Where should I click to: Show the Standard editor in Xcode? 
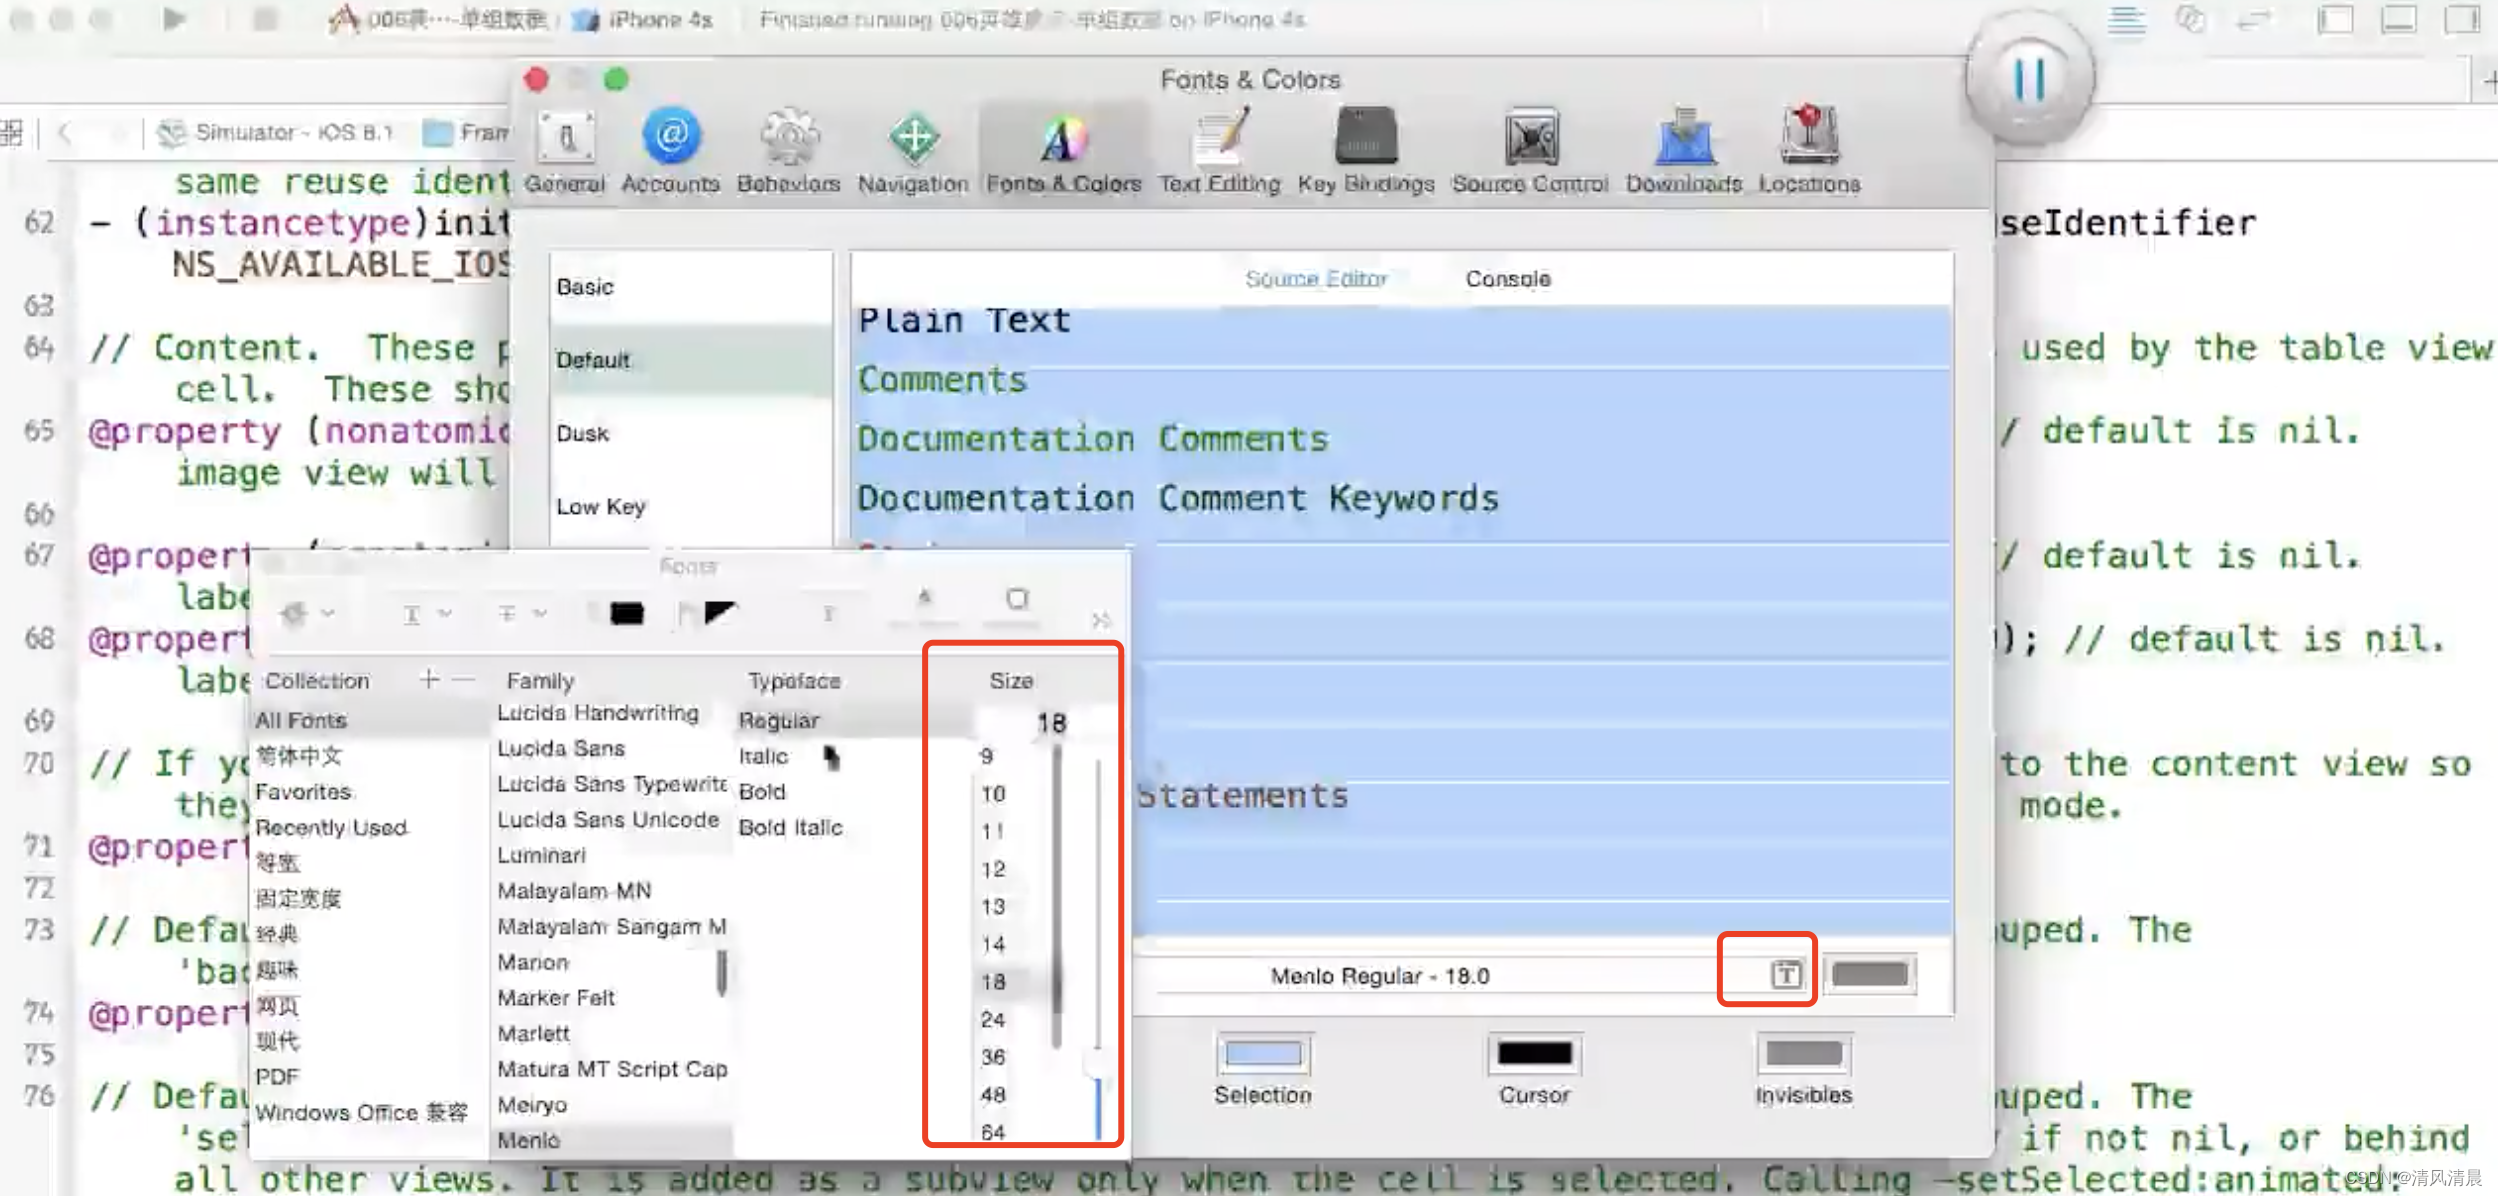(2127, 19)
